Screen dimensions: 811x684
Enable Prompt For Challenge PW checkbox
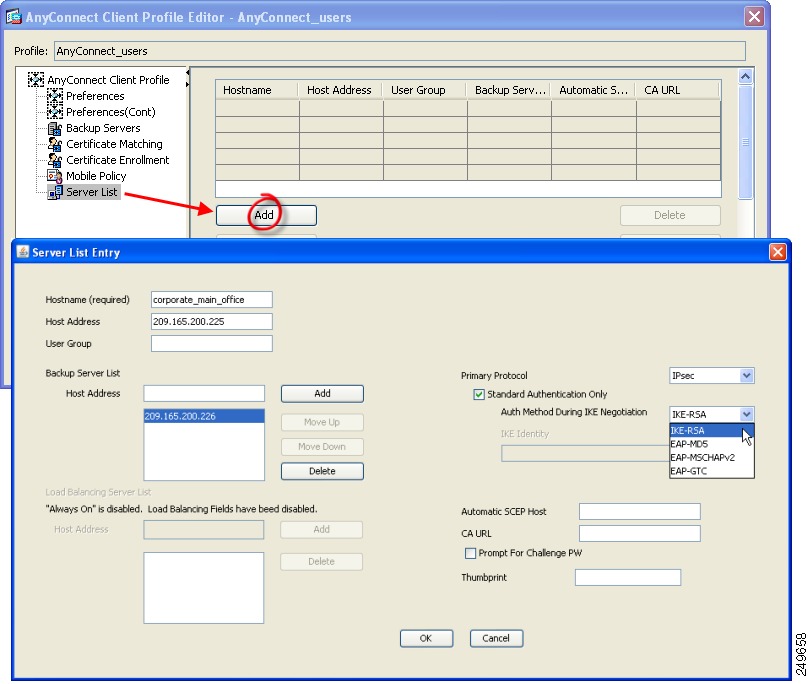[x=470, y=553]
